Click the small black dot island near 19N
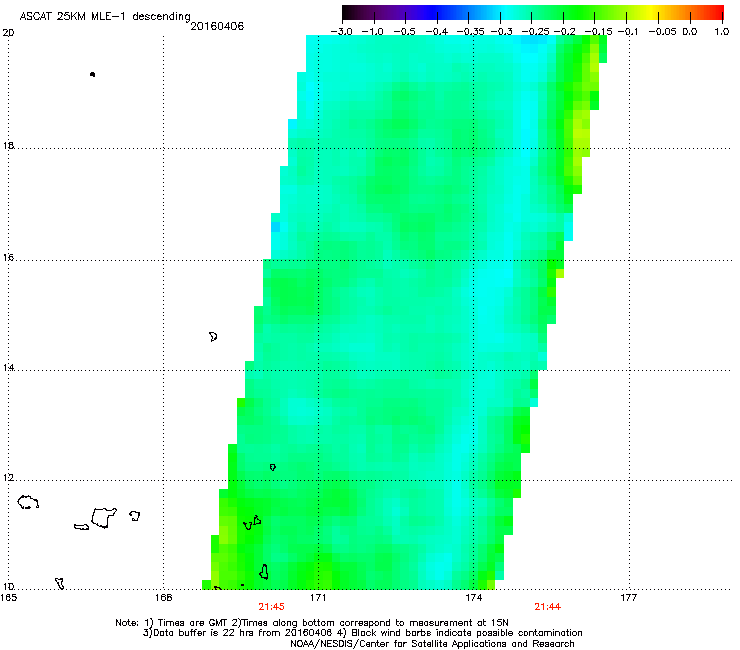Screen dimensions: 740x650 coord(92,74)
